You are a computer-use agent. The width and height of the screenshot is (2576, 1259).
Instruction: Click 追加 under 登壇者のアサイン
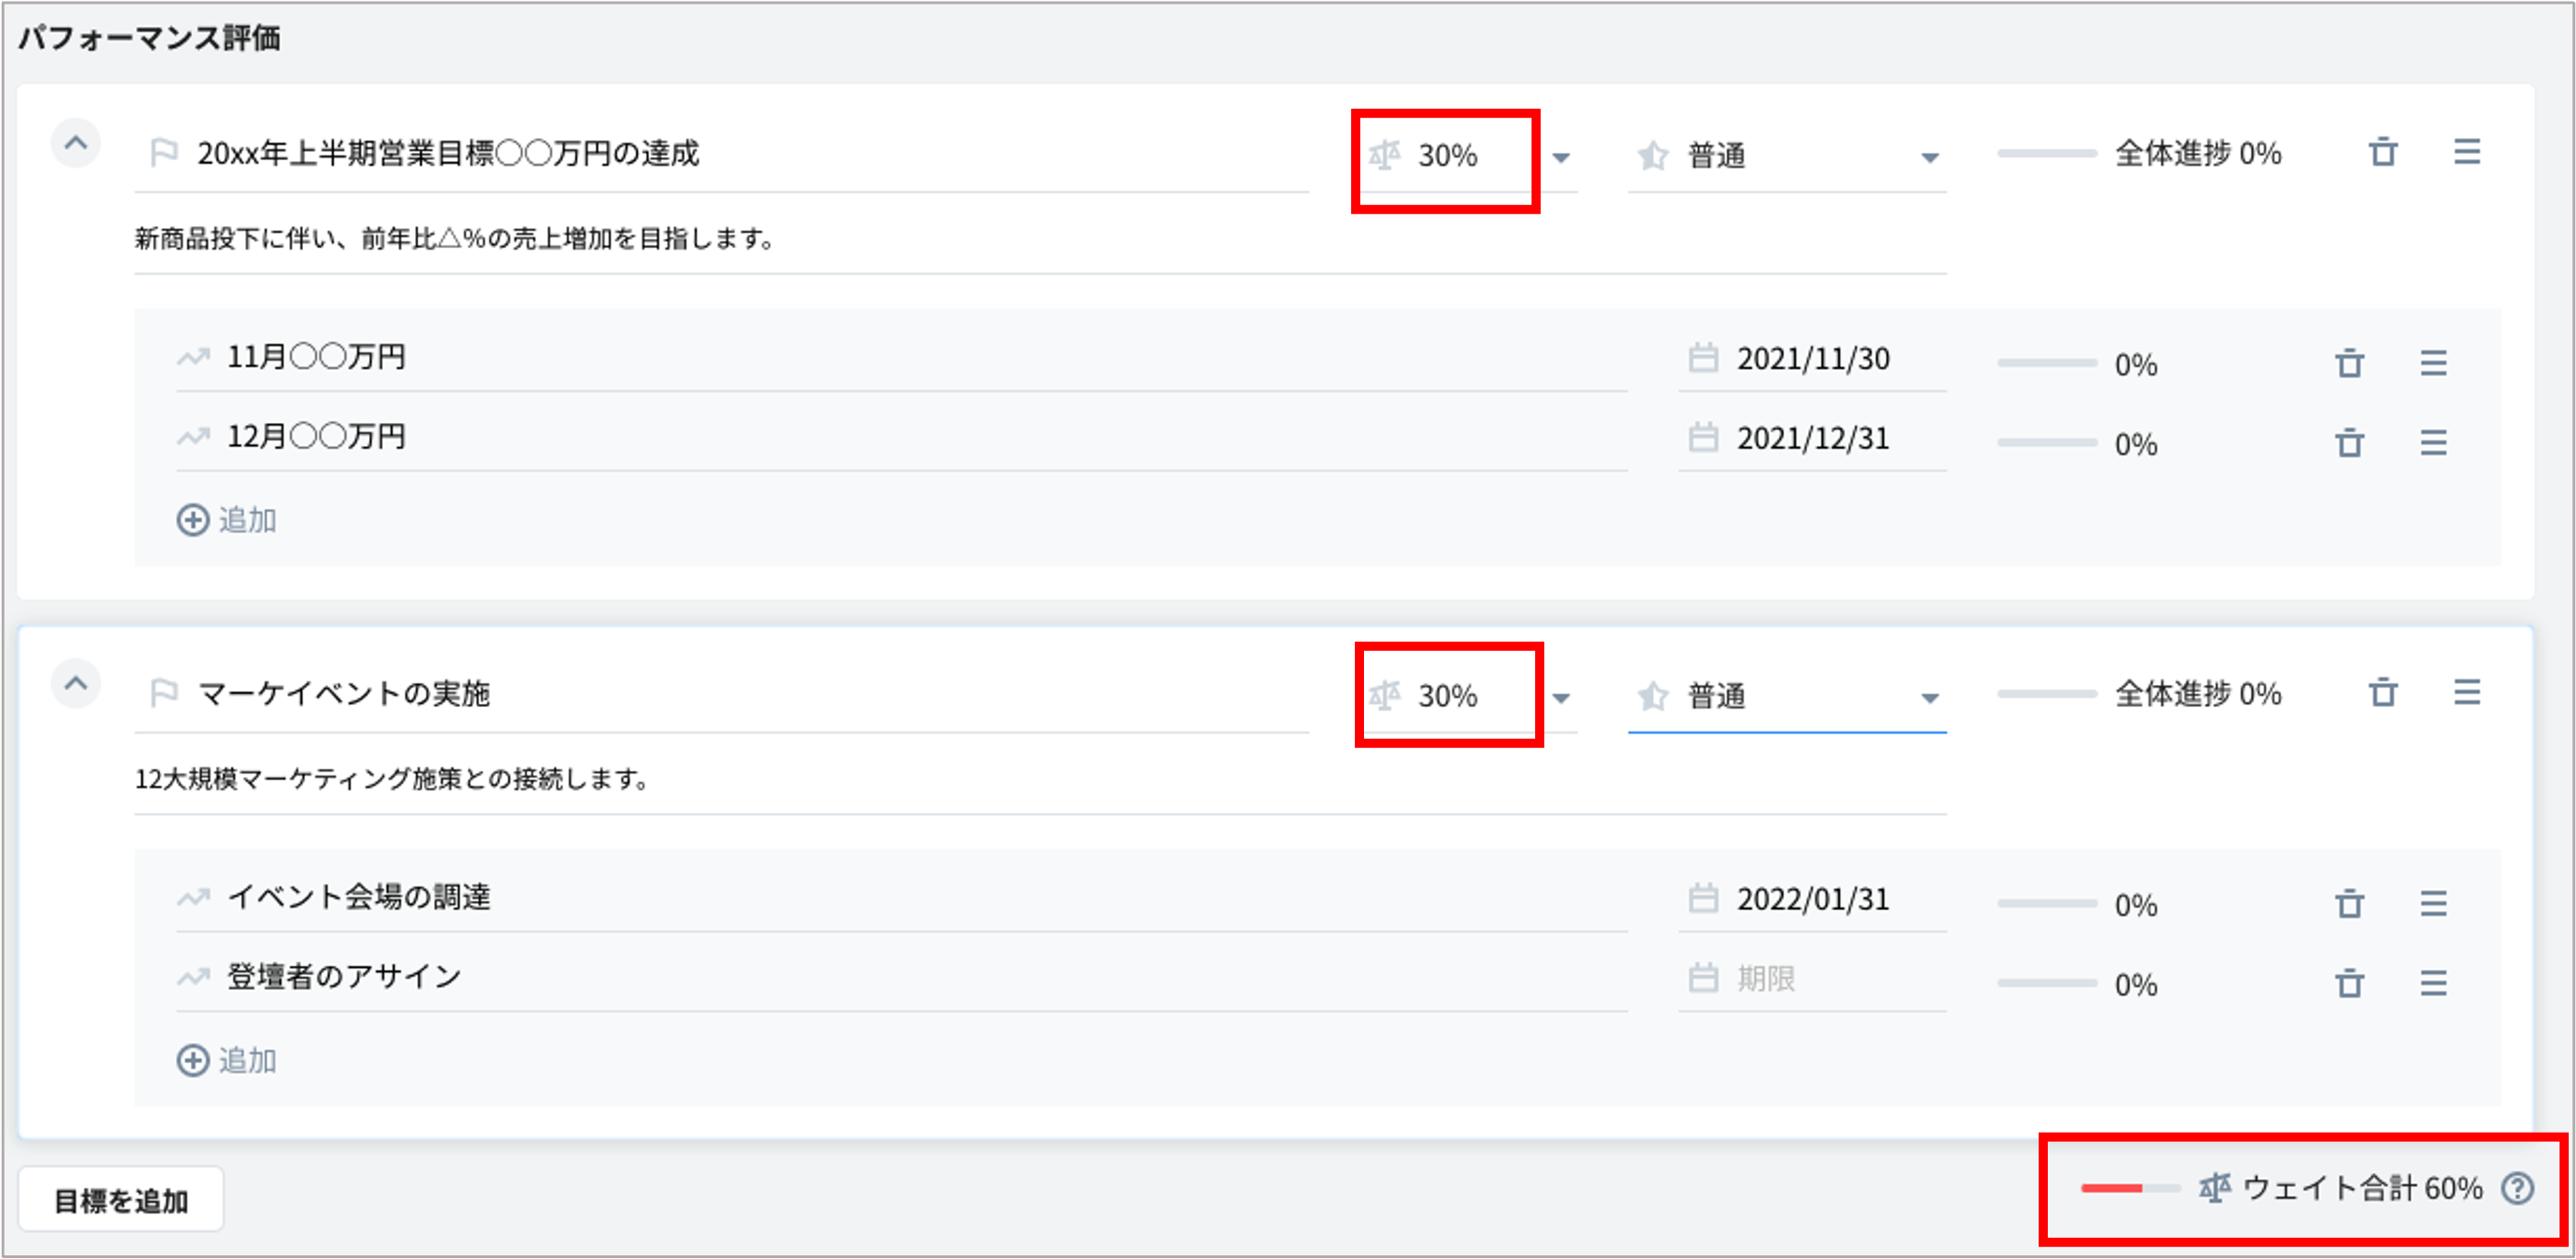pyautogui.click(x=228, y=1060)
